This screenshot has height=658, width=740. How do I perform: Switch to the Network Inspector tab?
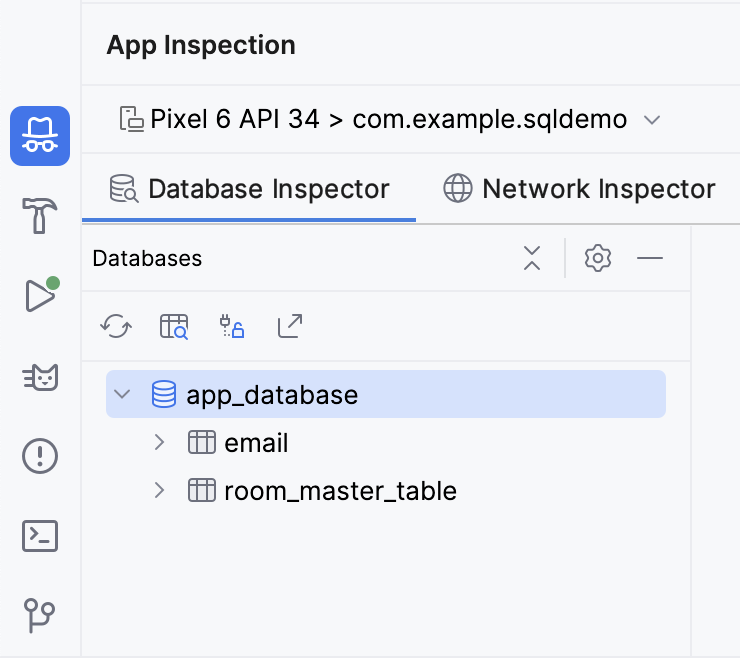[580, 189]
